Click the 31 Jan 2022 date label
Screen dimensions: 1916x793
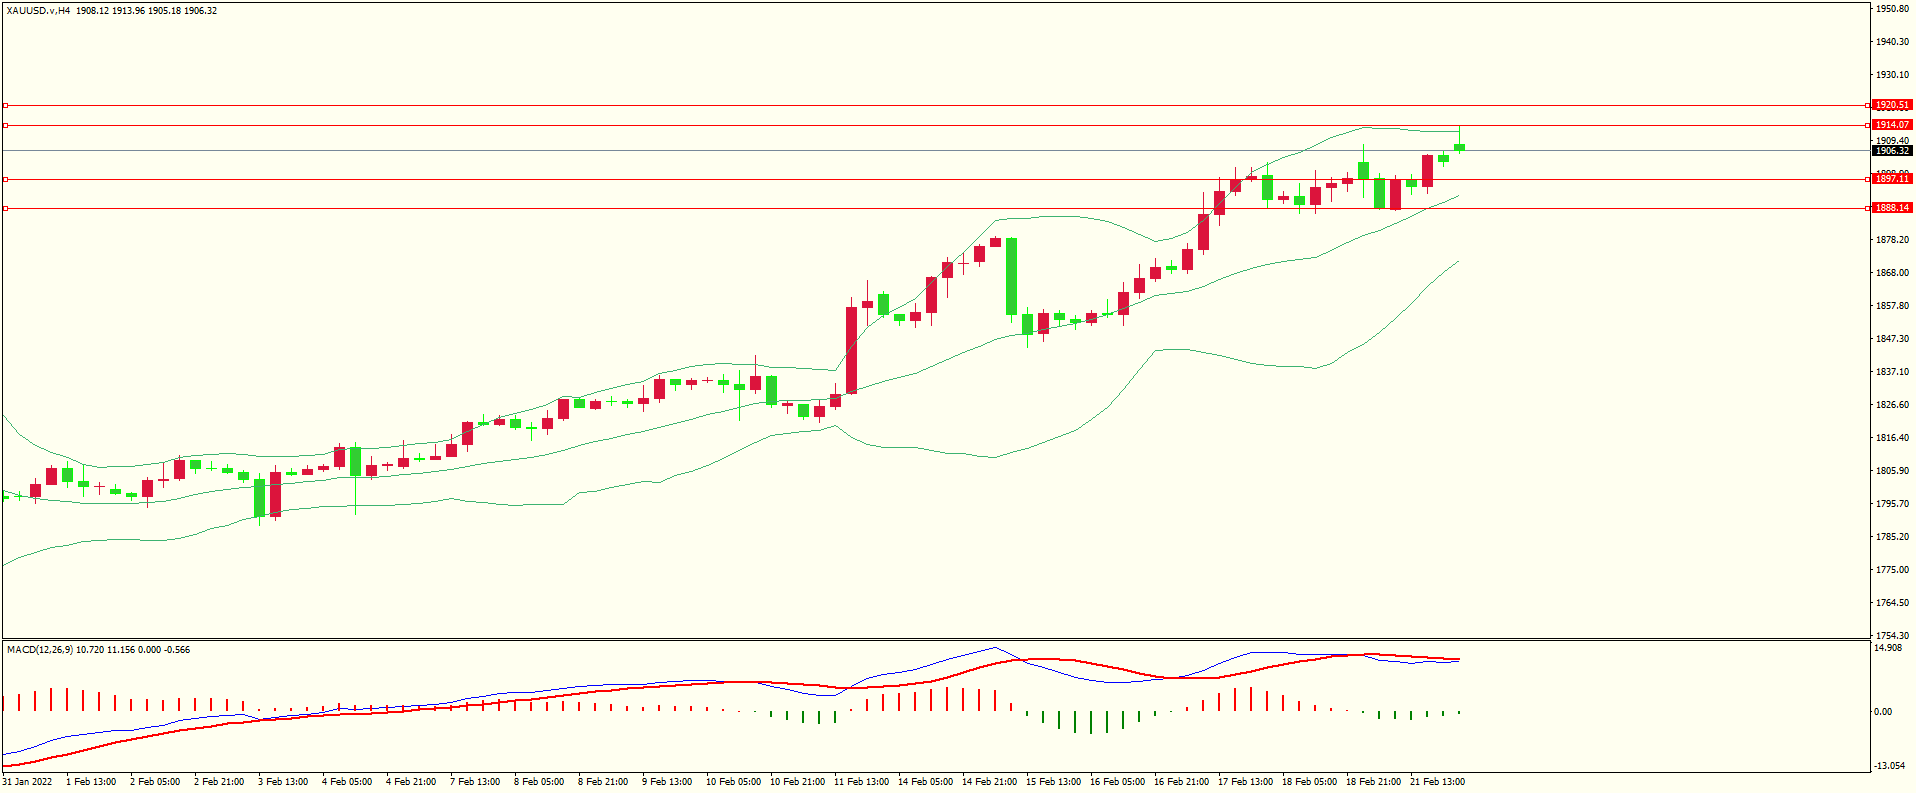(27, 782)
